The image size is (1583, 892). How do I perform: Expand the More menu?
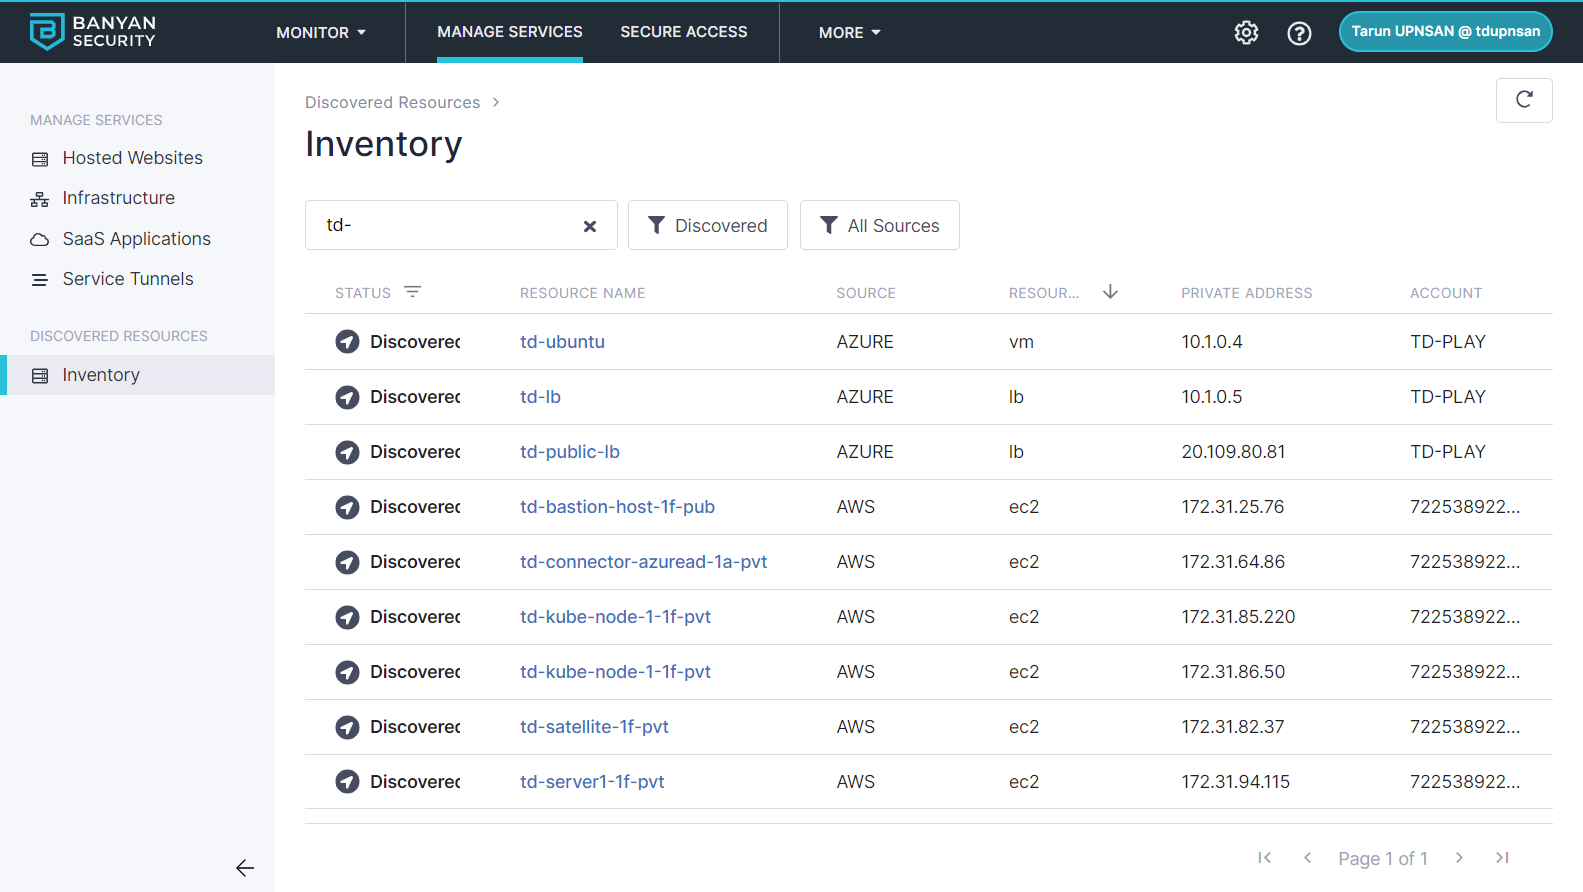coord(849,33)
